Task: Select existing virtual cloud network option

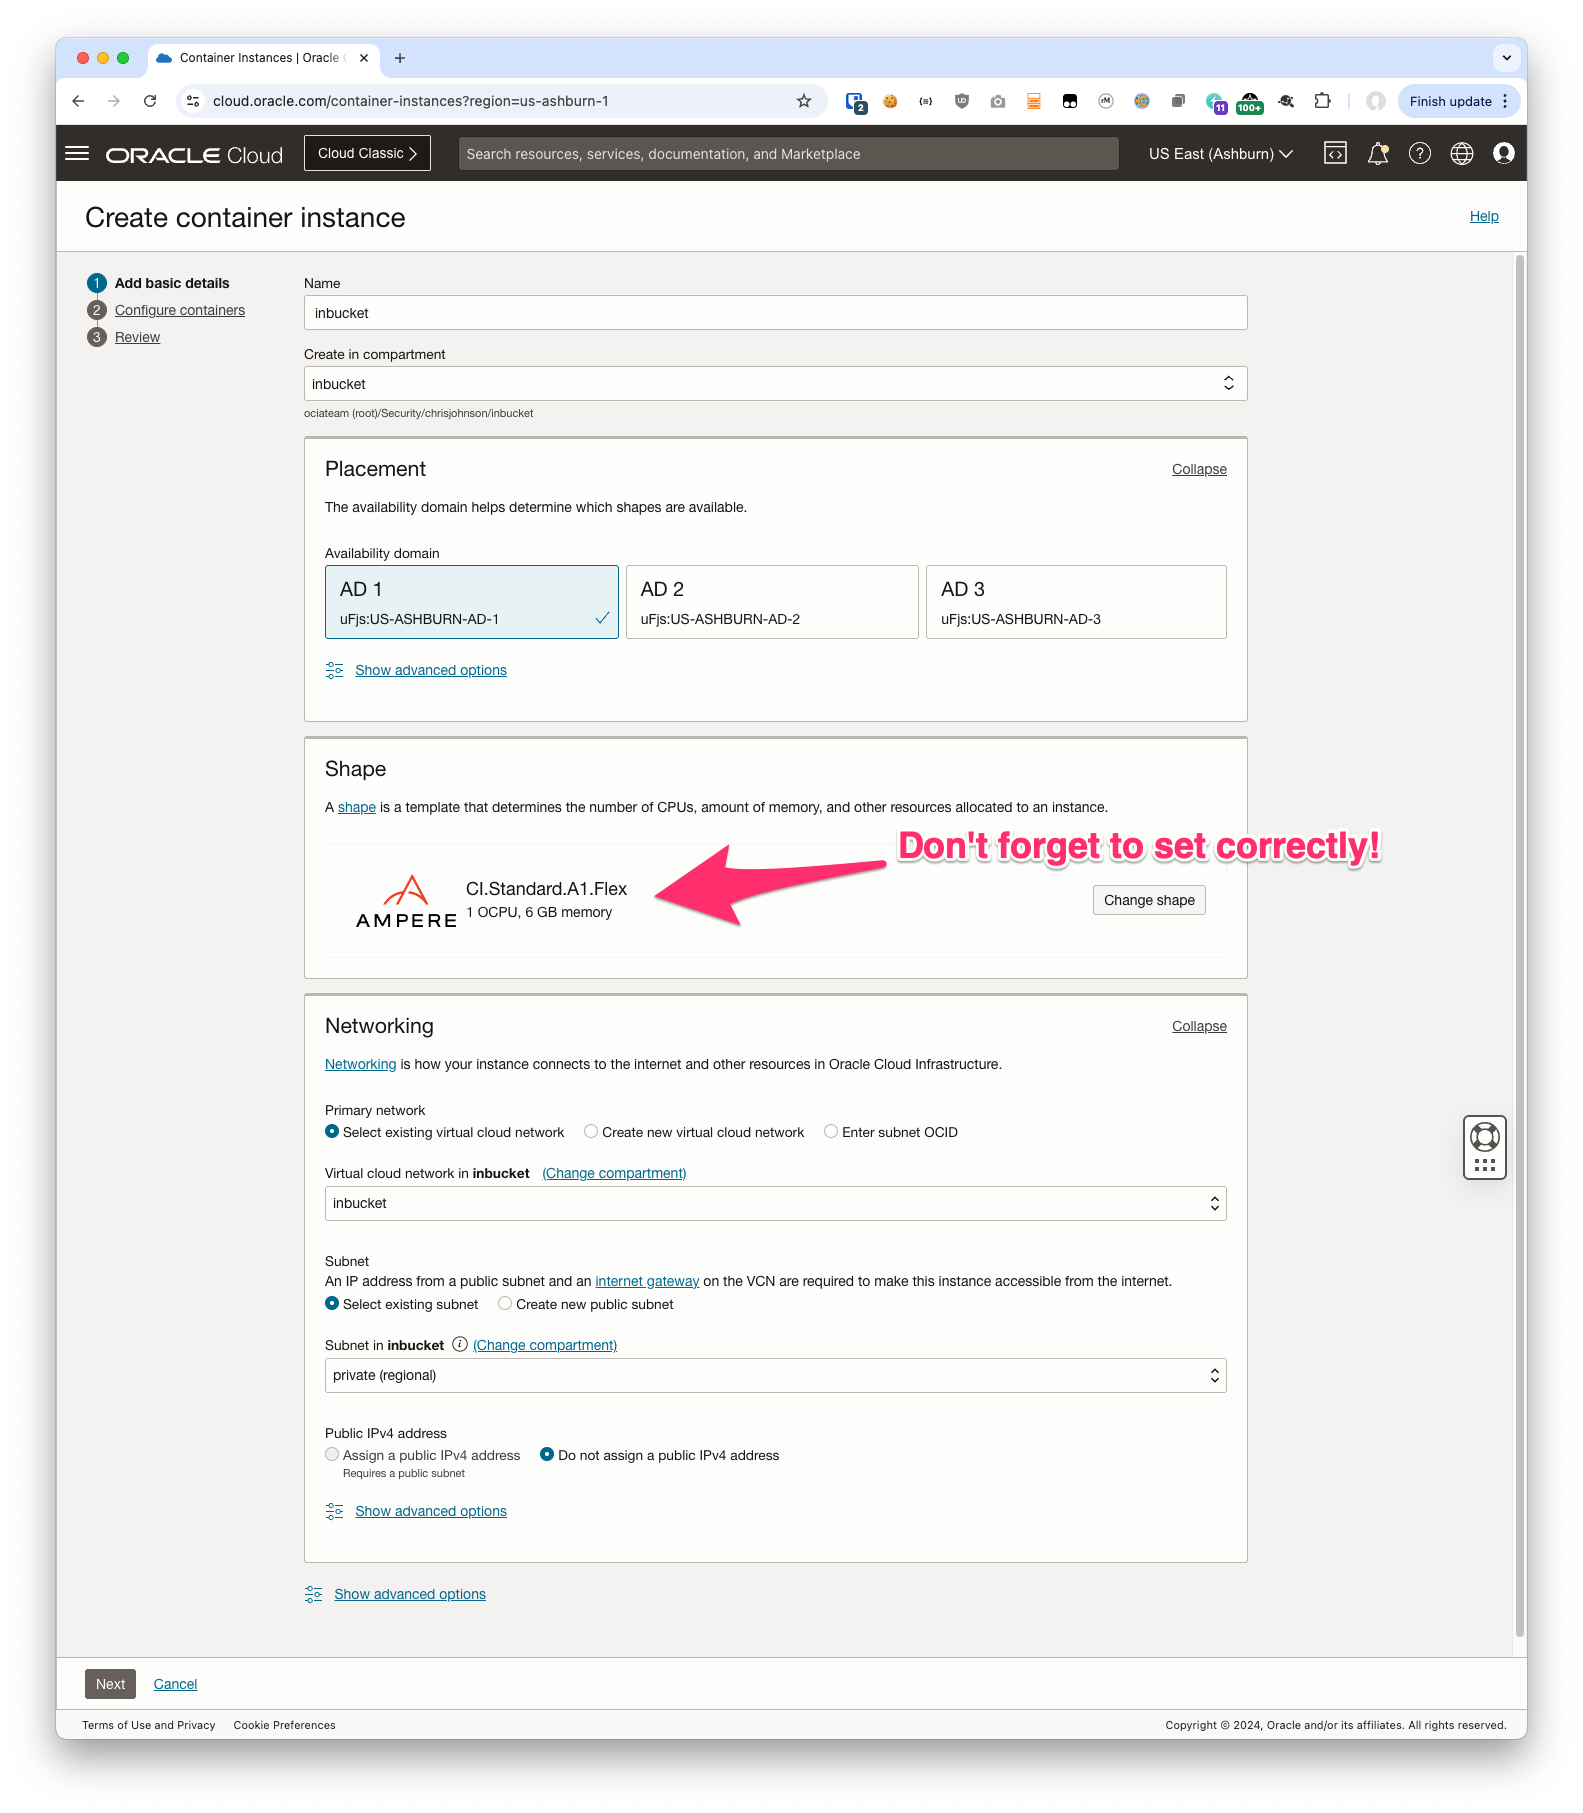Action: [x=332, y=1132]
